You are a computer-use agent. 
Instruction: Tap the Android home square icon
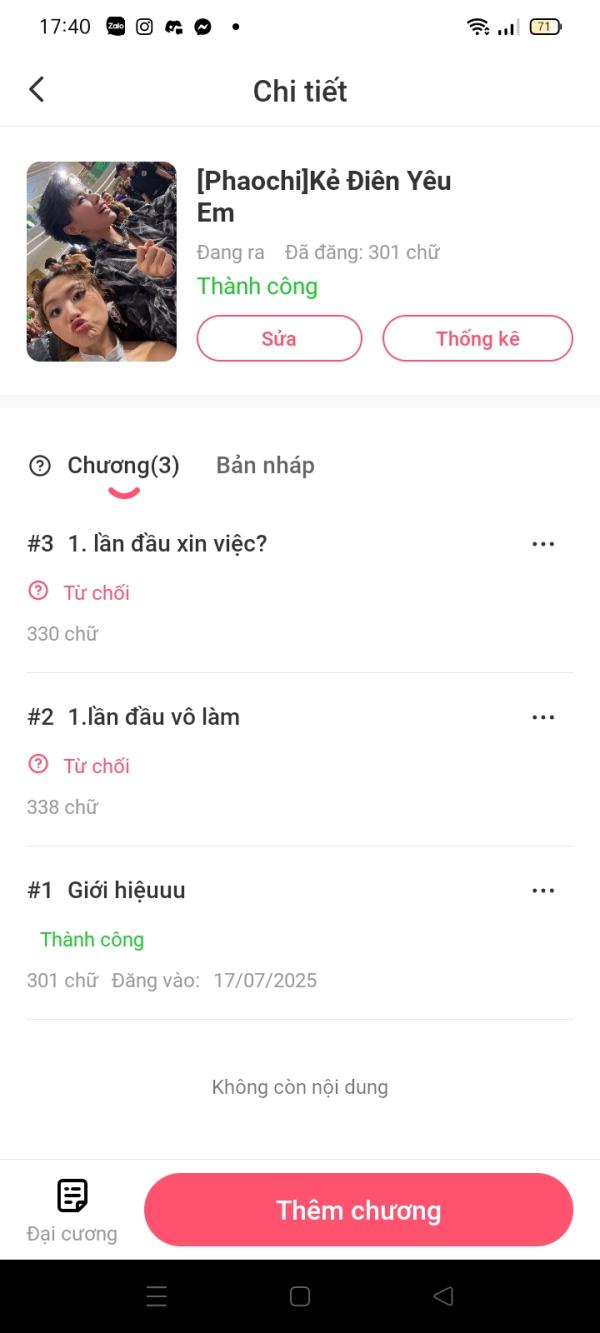300,1296
